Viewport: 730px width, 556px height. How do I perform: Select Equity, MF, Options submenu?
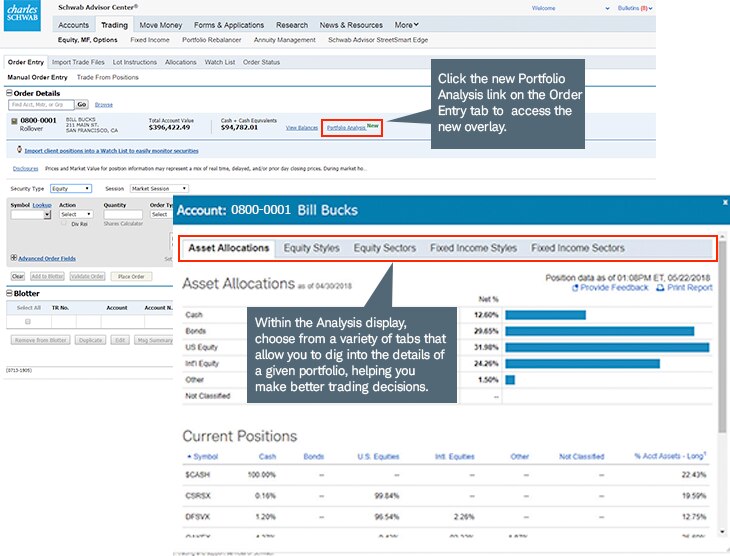click(88, 40)
